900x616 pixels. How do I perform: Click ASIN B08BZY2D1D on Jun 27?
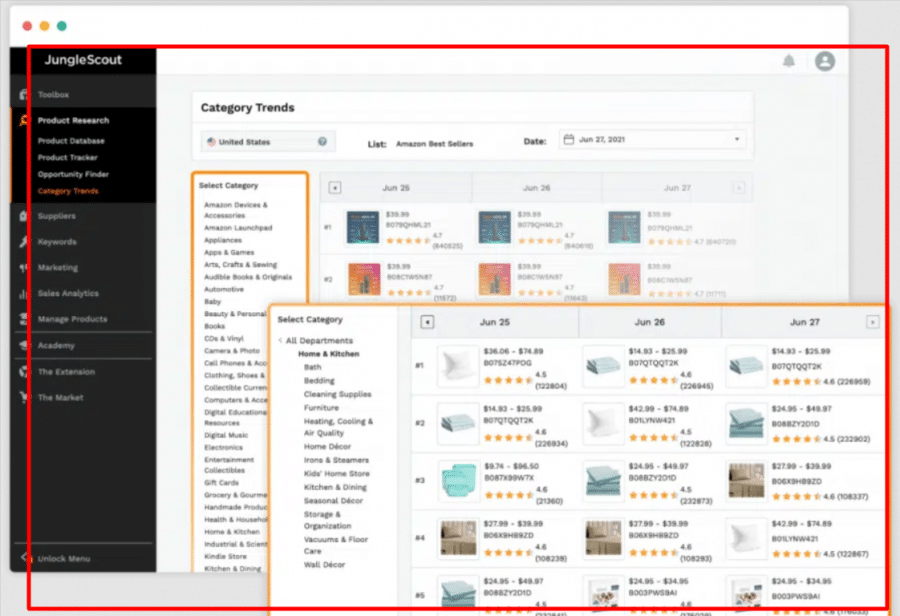(796, 424)
